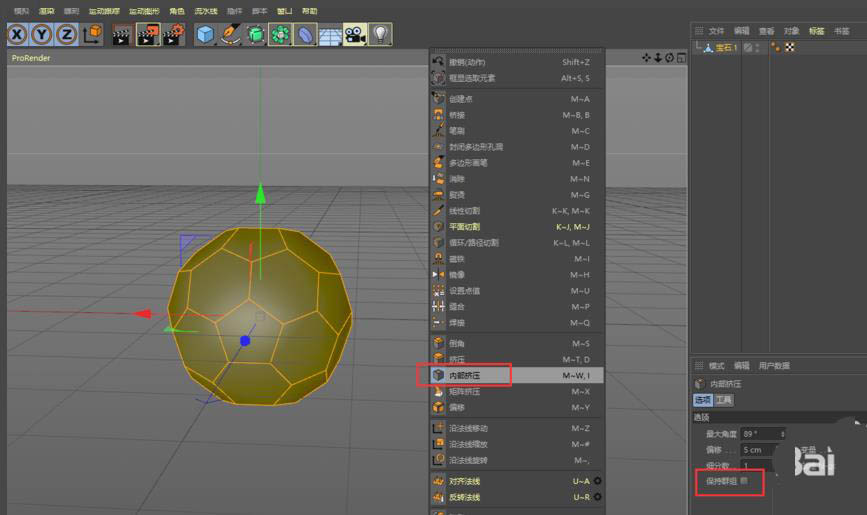Toggle the Z axis lock
Screen dimensions: 867x515
[x=67, y=35]
